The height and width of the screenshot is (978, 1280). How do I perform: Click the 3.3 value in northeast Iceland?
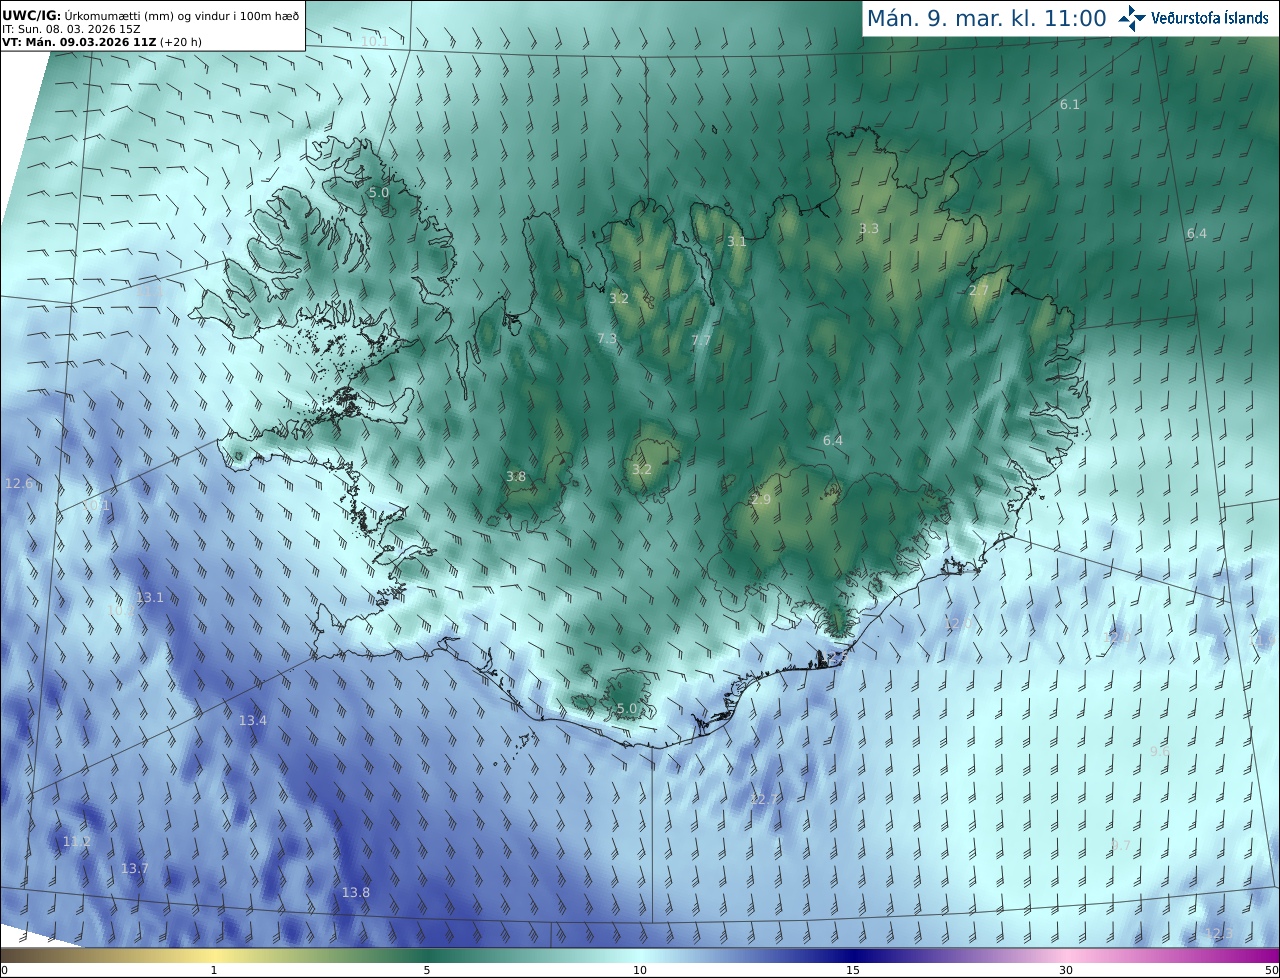tap(869, 229)
